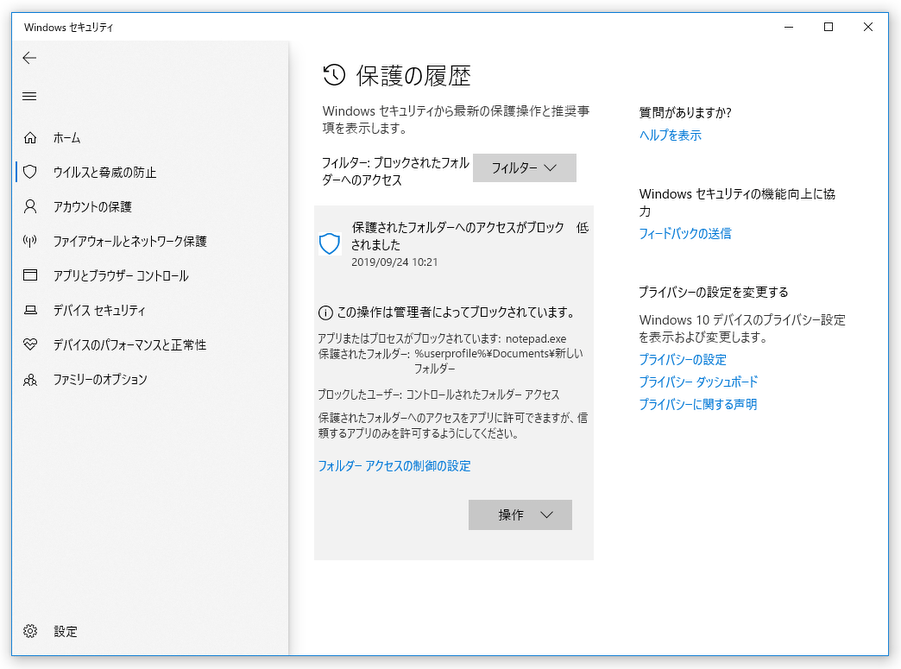Click 保護の履歴 page heading
This screenshot has height=669, width=901.
tap(413, 75)
